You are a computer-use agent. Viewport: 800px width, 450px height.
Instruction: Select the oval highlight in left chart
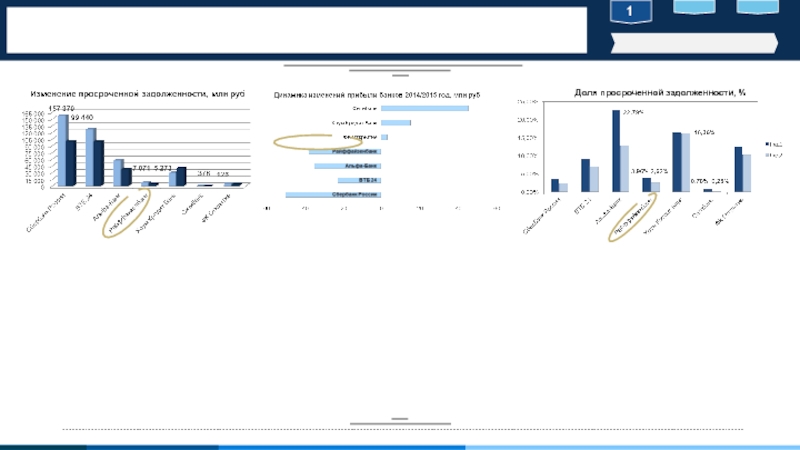pos(128,213)
